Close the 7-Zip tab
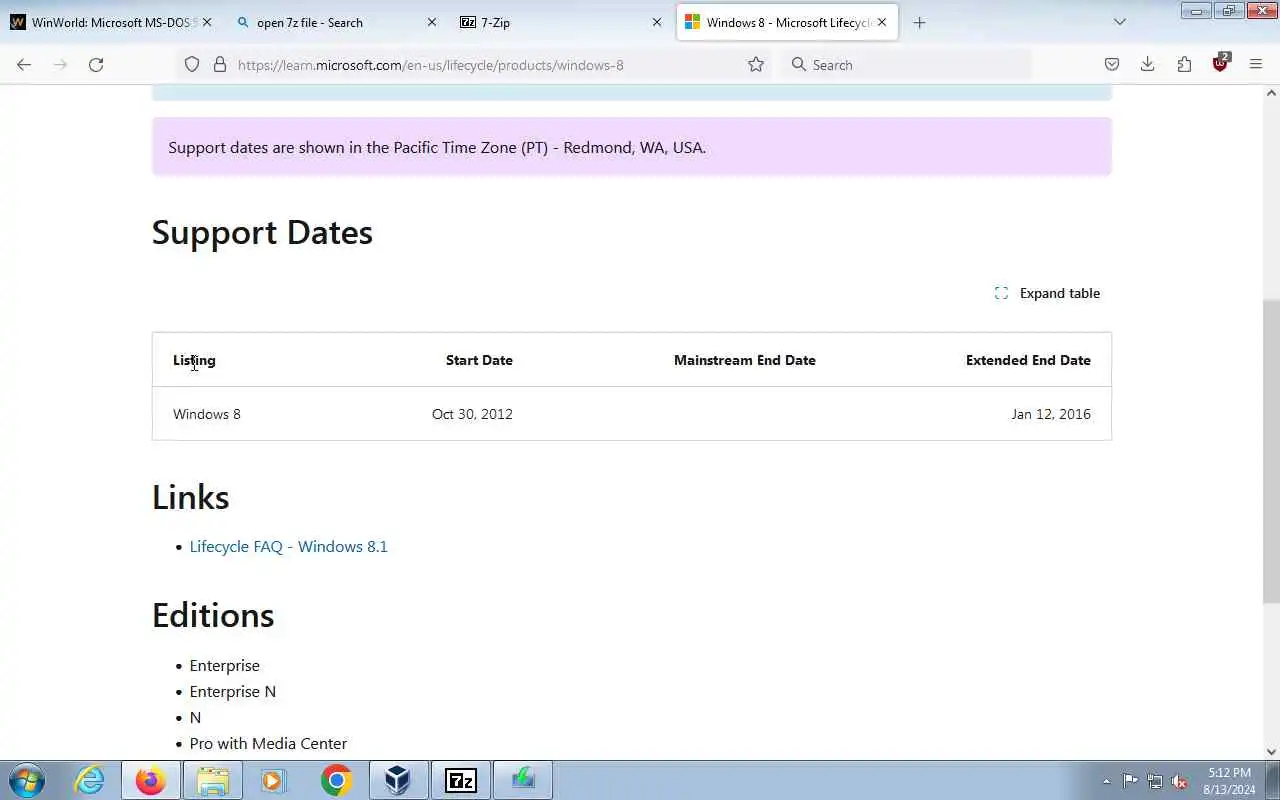The image size is (1280, 800). 657,22
